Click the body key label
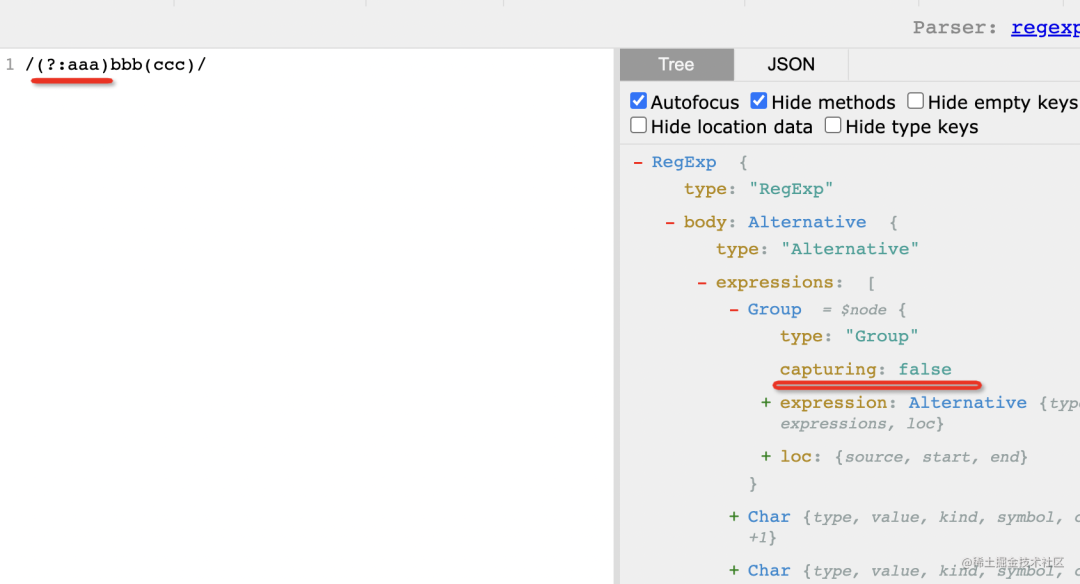The height and width of the screenshot is (584, 1080). point(705,222)
